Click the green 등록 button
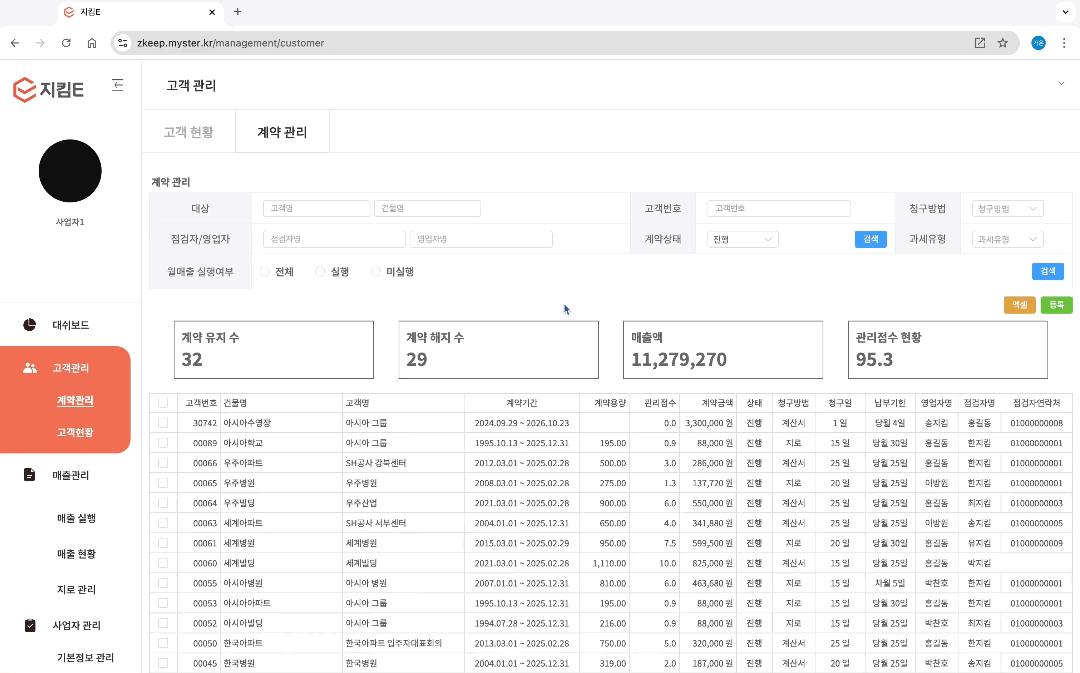The height and width of the screenshot is (673, 1080). click(x=1056, y=305)
